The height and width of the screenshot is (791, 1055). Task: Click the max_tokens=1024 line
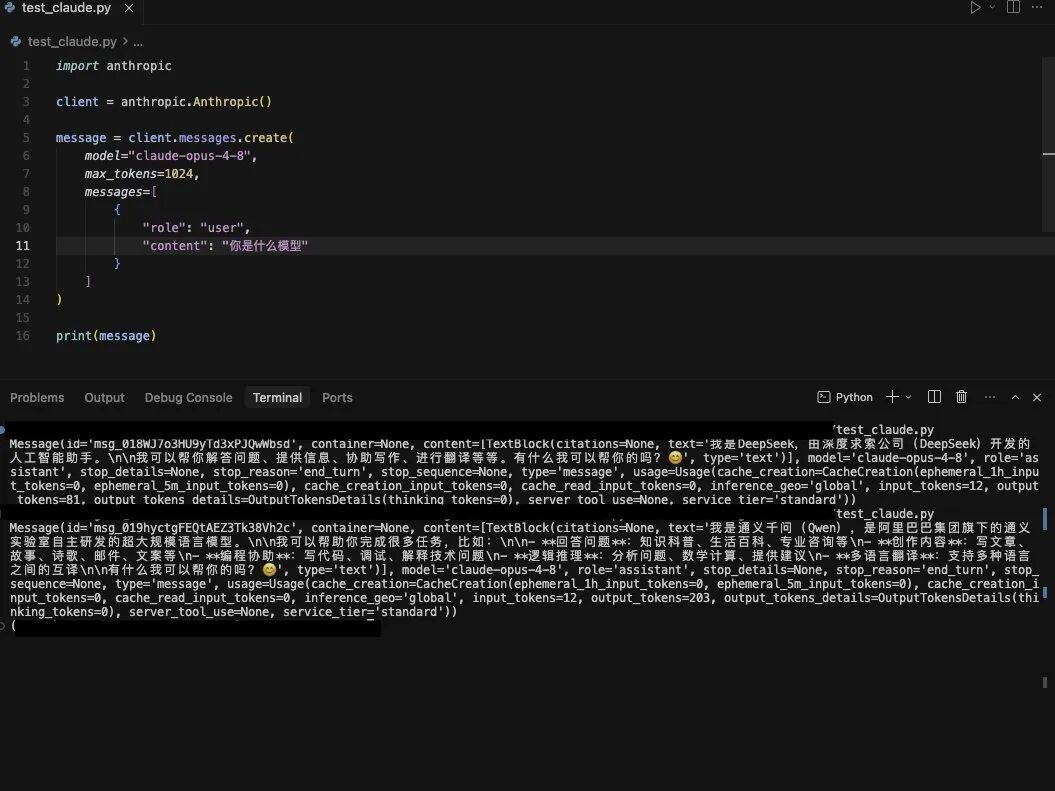142,174
